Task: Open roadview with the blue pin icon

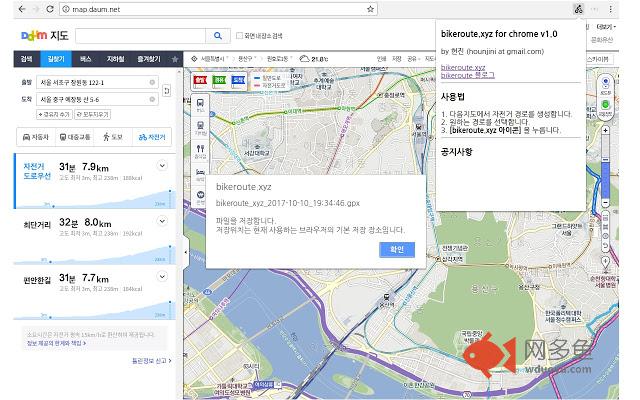Action: coord(605,85)
